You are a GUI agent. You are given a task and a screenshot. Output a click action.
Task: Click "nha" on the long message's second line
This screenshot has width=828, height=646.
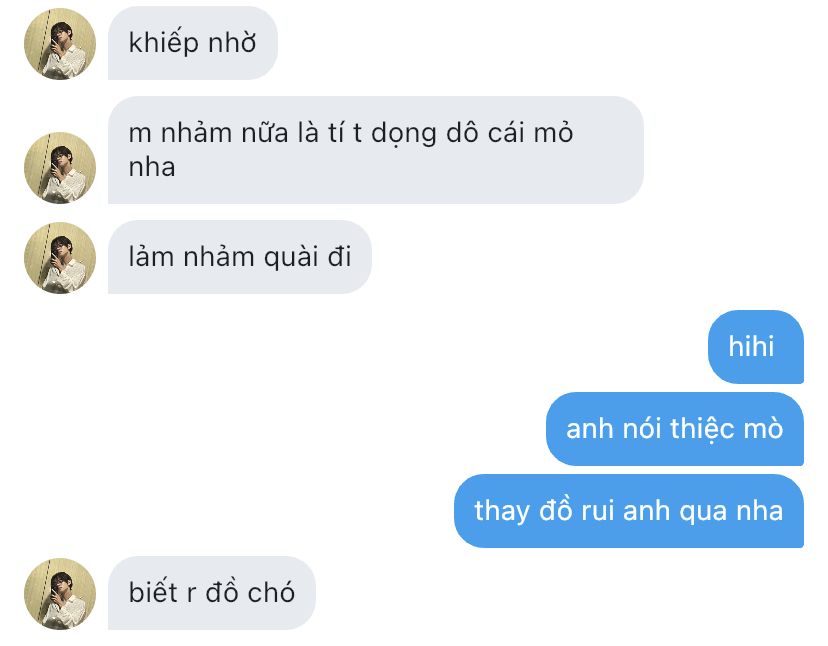coord(152,167)
